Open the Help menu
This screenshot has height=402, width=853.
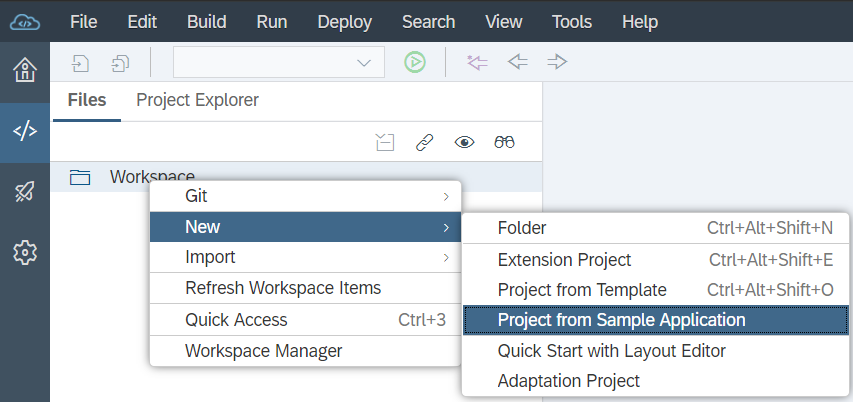click(x=640, y=22)
